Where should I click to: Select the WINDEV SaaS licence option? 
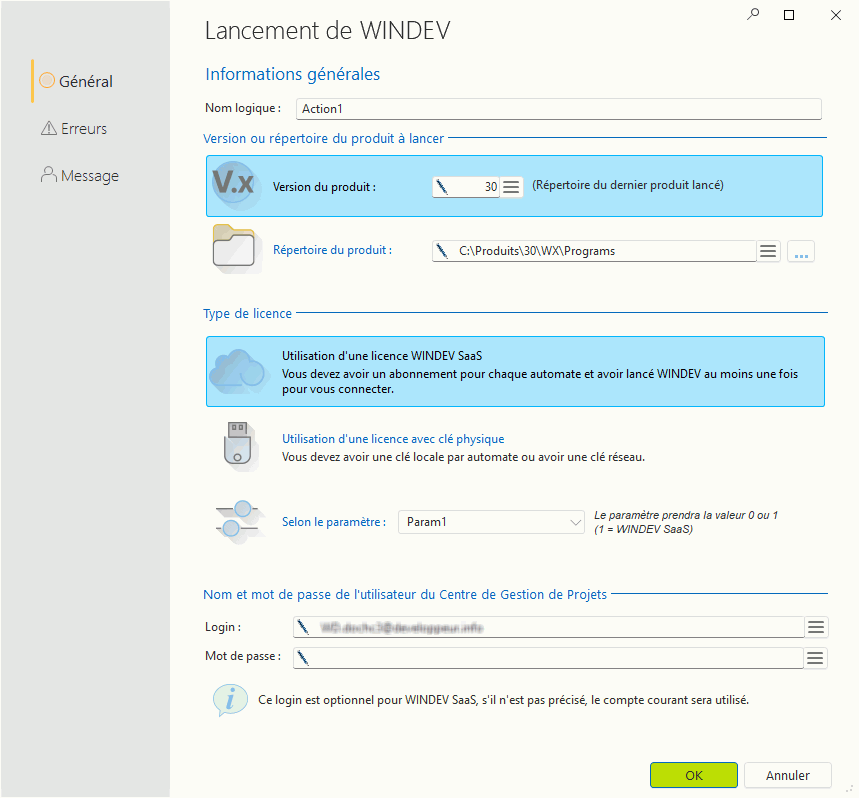[515, 371]
